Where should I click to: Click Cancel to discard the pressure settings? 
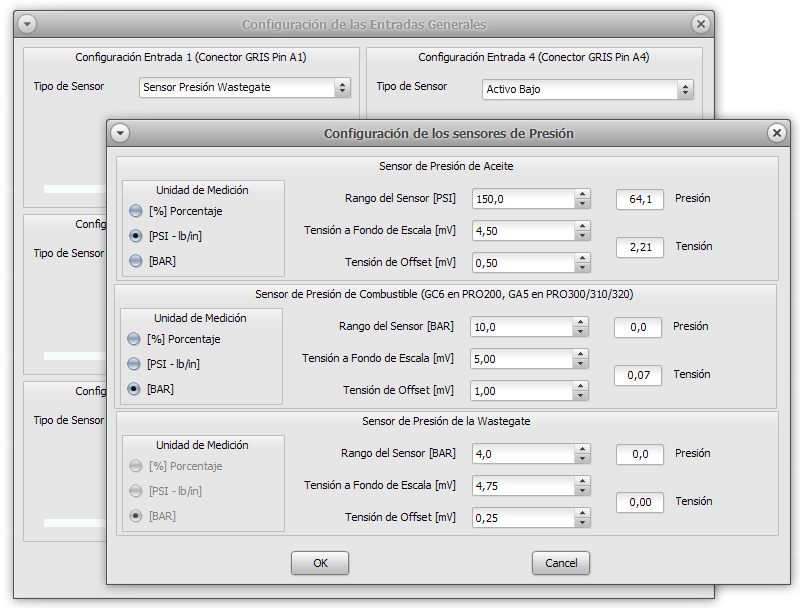tap(561, 563)
